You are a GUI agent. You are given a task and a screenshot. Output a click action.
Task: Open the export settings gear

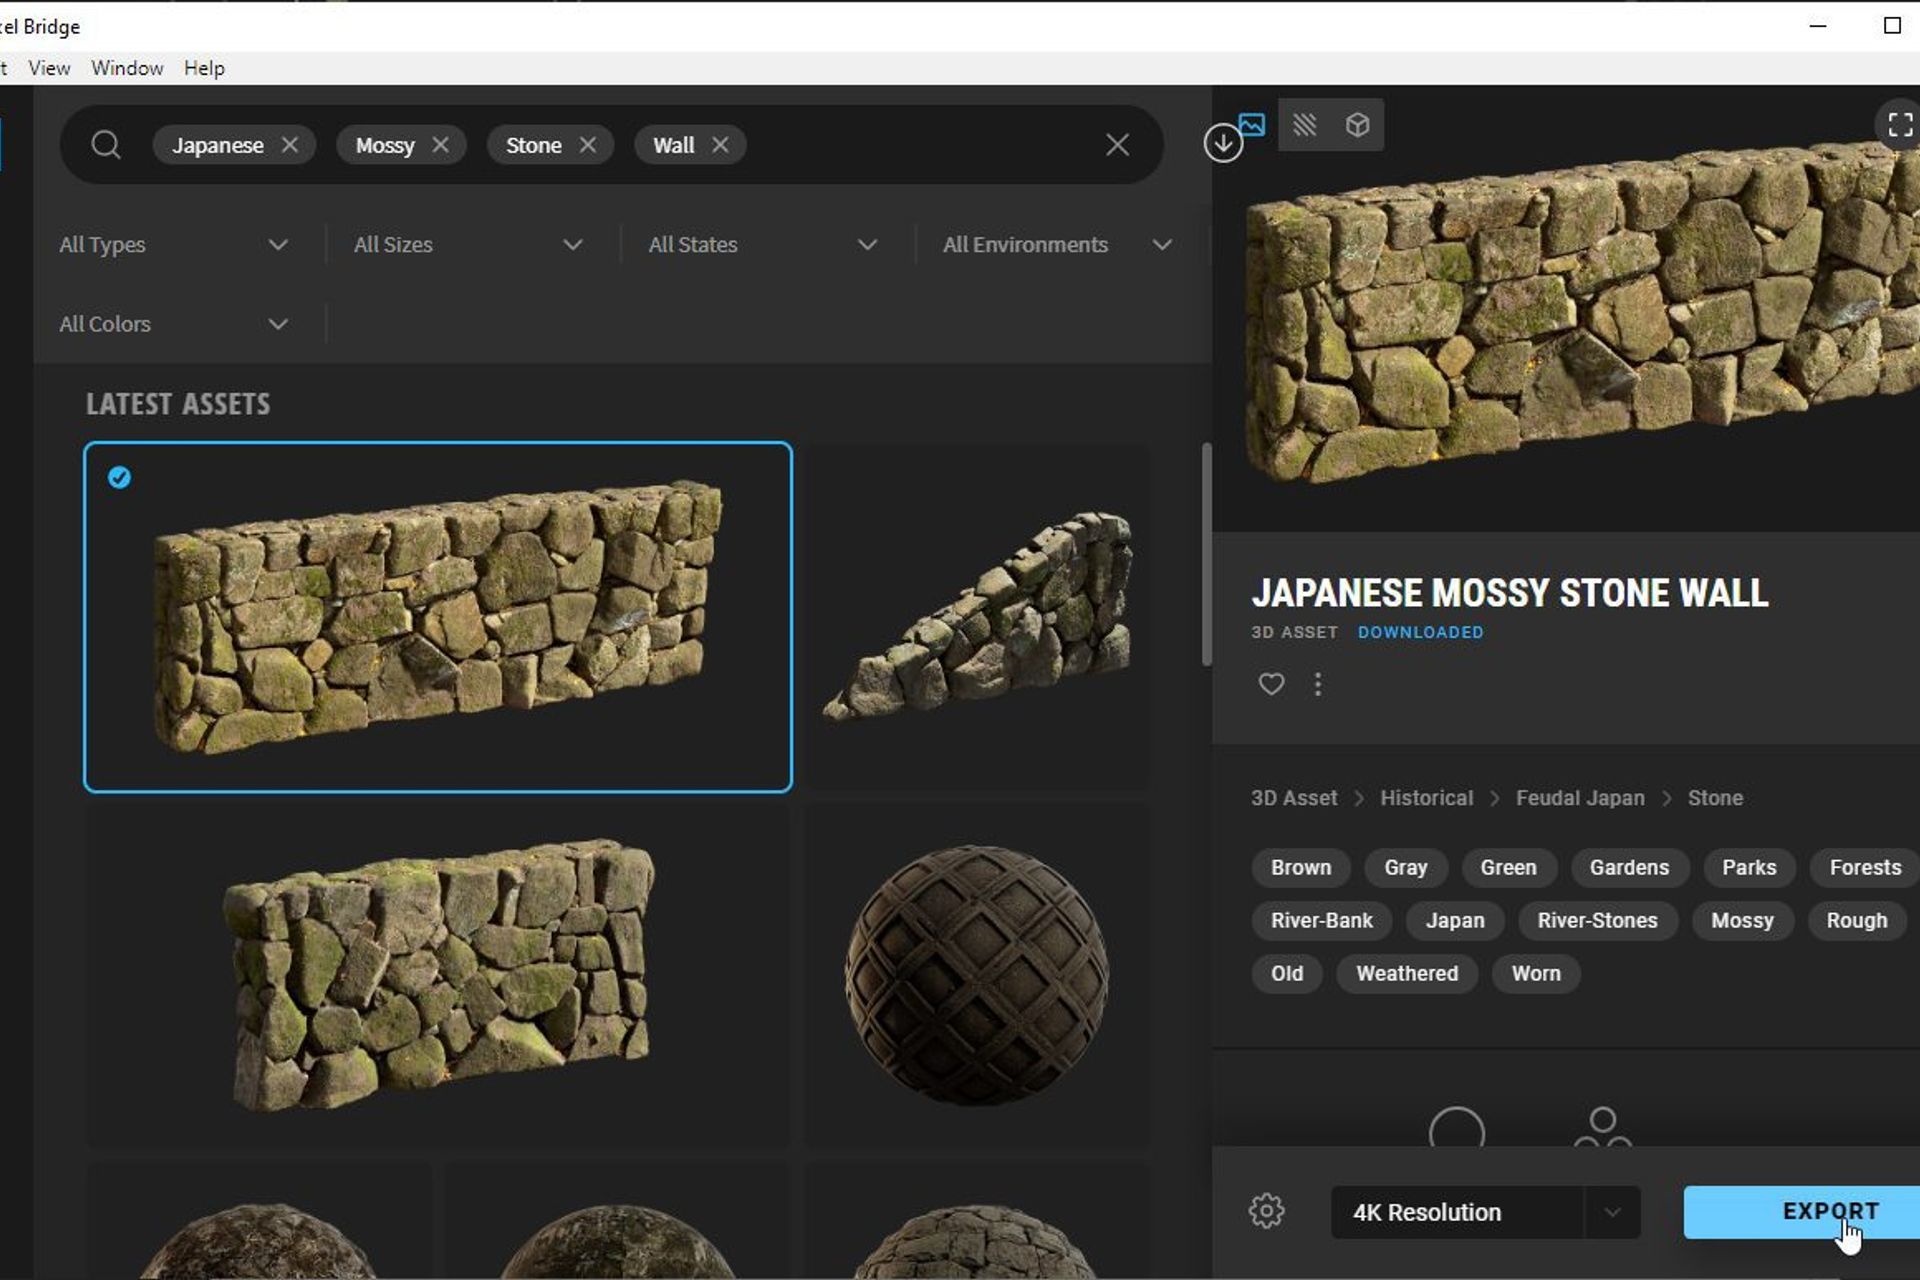click(1267, 1211)
